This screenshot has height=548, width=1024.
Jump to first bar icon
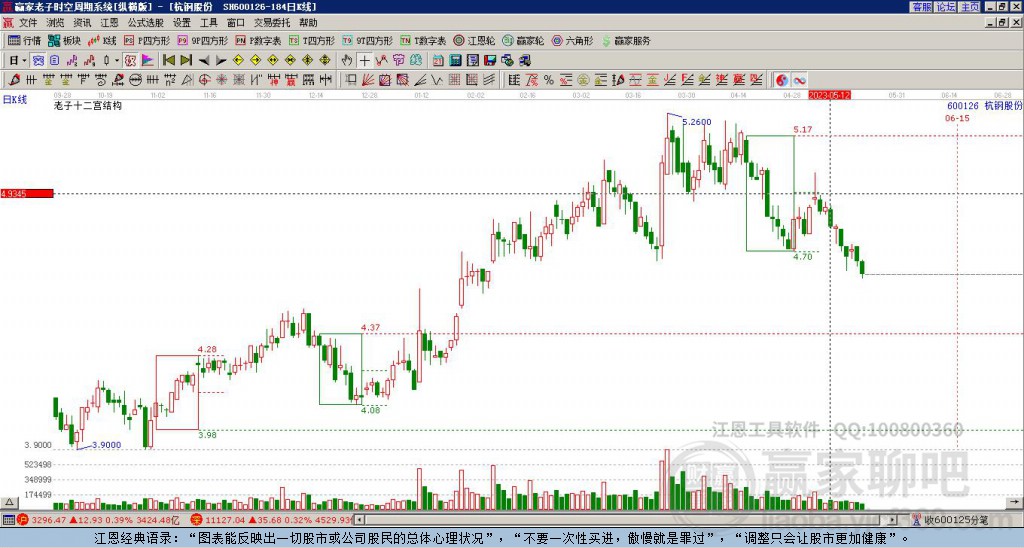coord(168,60)
